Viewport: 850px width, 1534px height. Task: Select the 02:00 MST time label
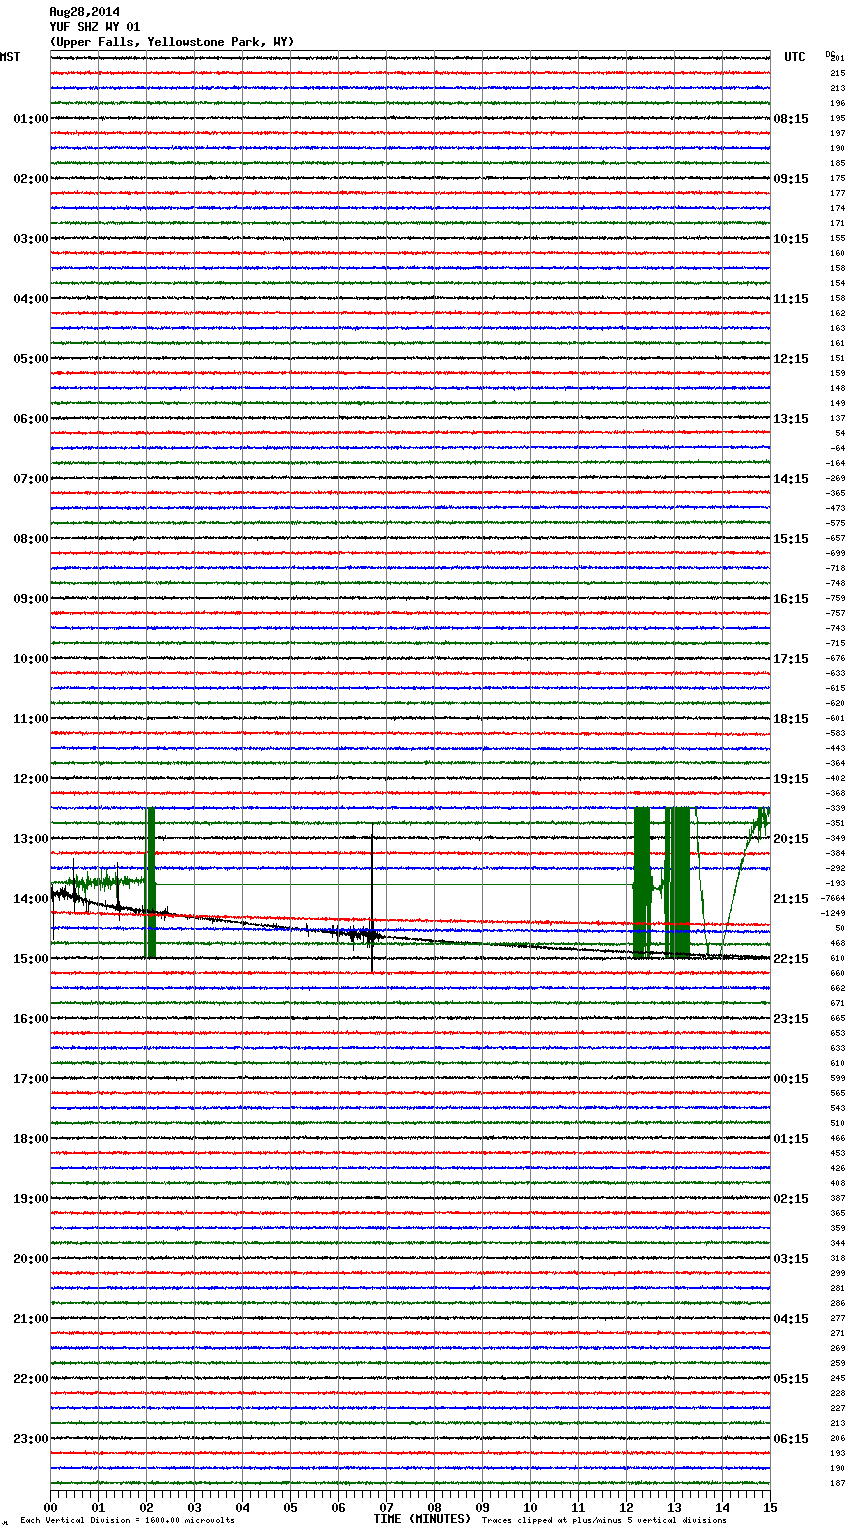click(31, 179)
